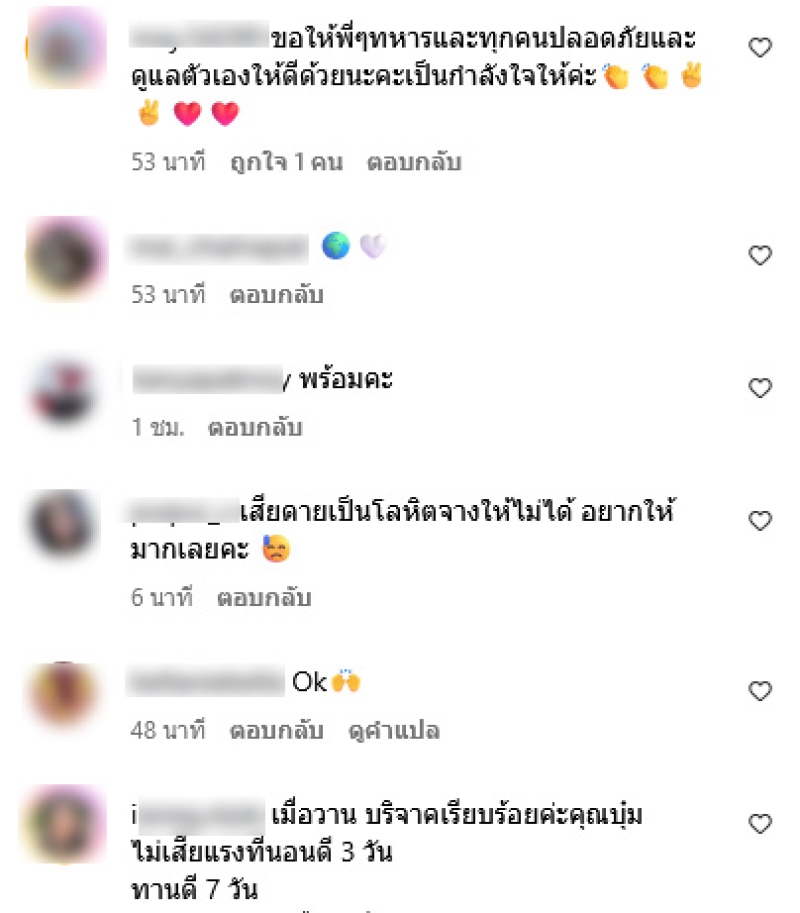800x913 pixels.
Task: Reply to the first comment posted 53 นาที ago
Action: pyautogui.click(x=414, y=162)
